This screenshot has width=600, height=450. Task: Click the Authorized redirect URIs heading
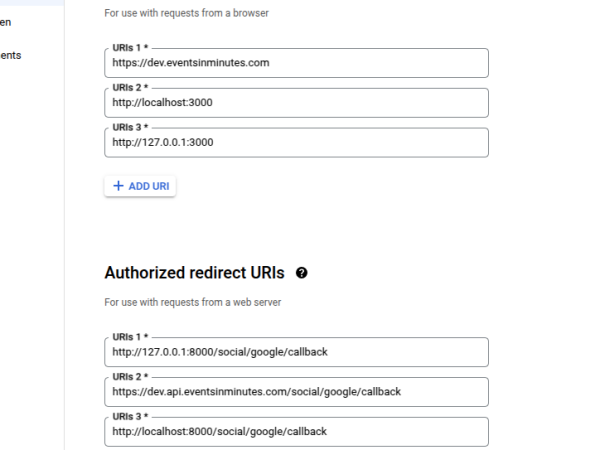[x=194, y=273]
